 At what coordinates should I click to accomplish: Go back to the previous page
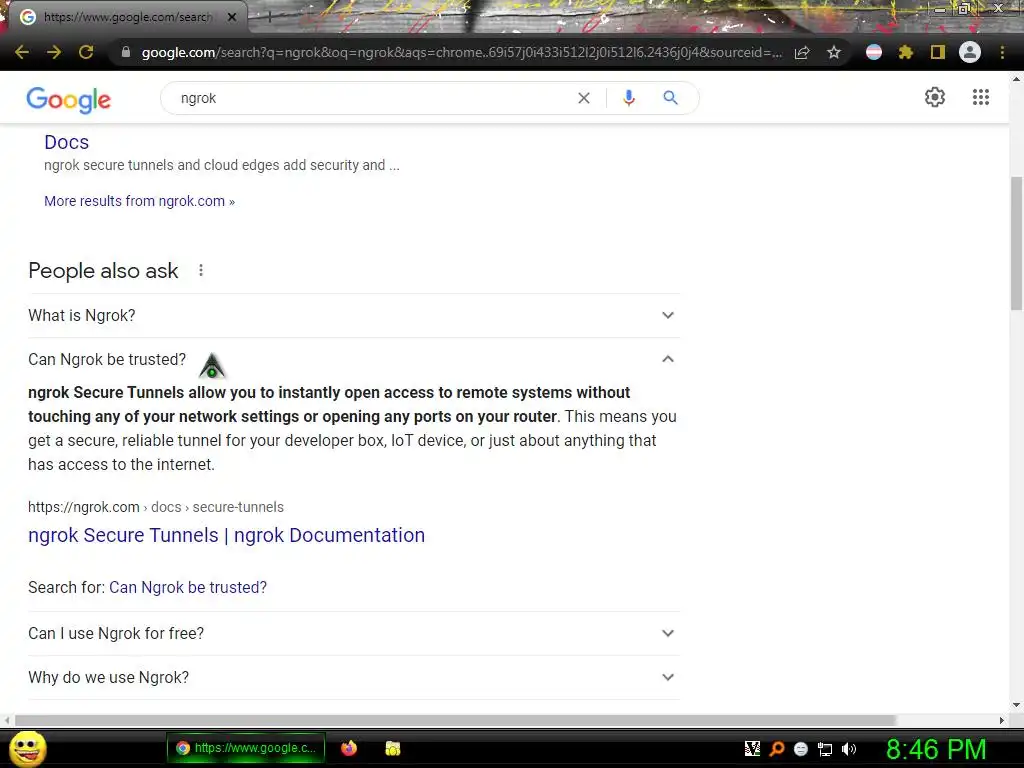pos(22,52)
